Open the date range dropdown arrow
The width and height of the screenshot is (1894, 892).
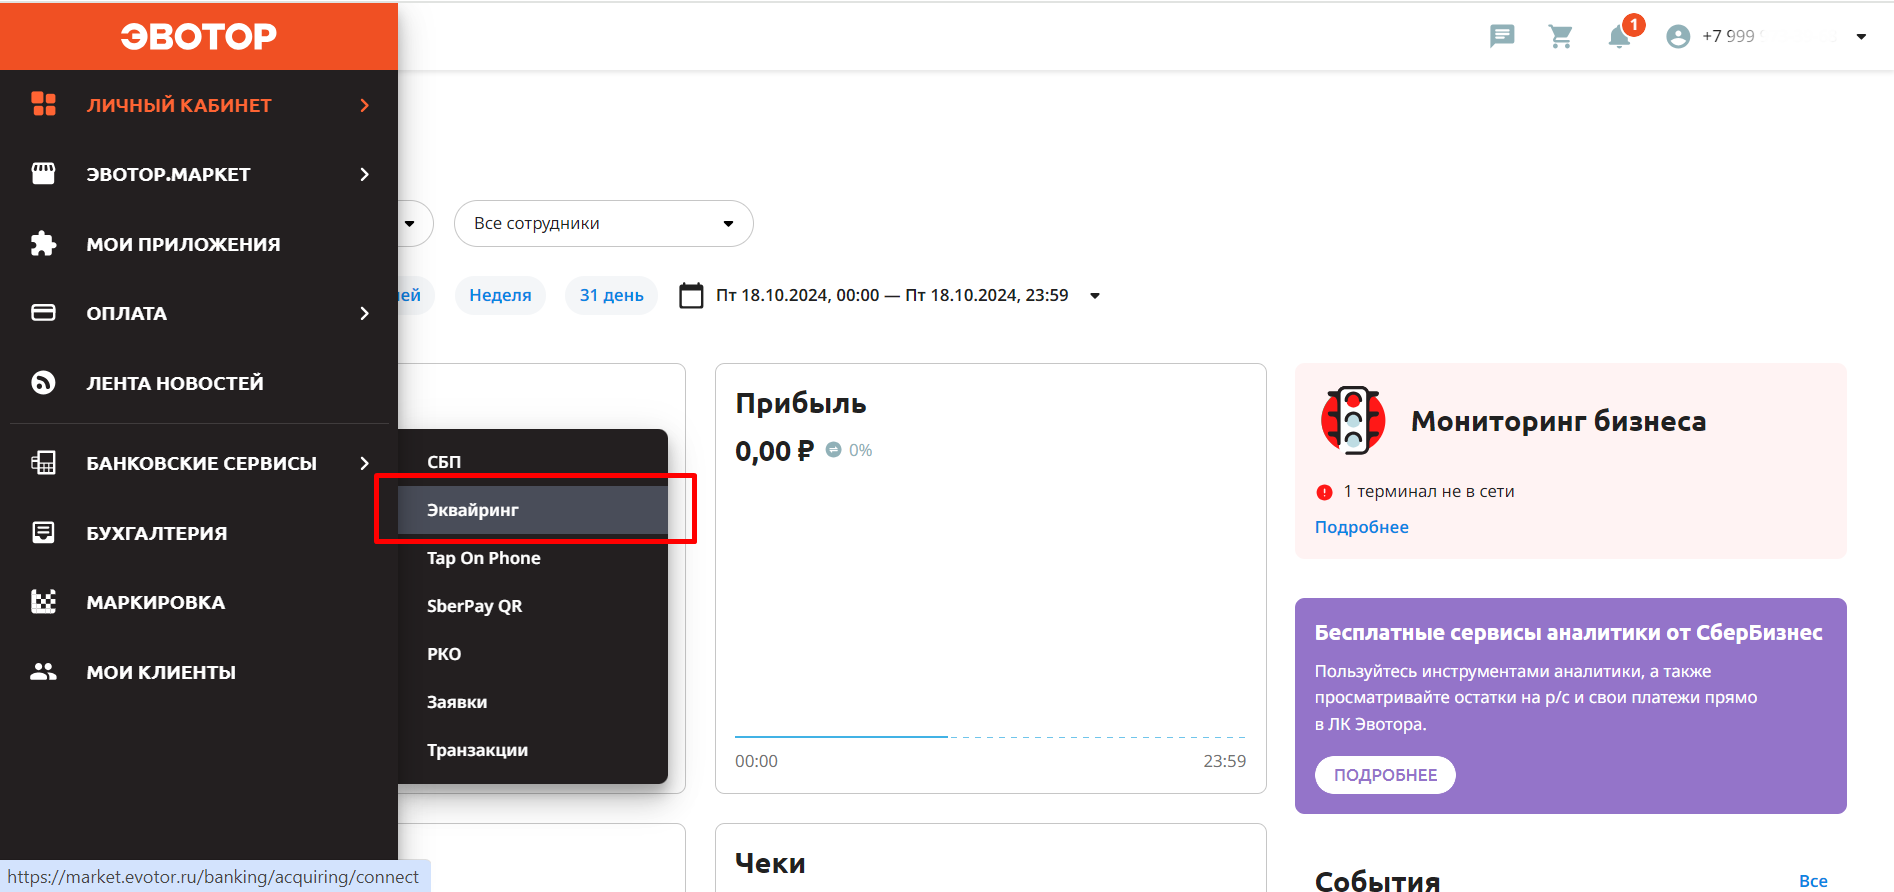point(1095,296)
